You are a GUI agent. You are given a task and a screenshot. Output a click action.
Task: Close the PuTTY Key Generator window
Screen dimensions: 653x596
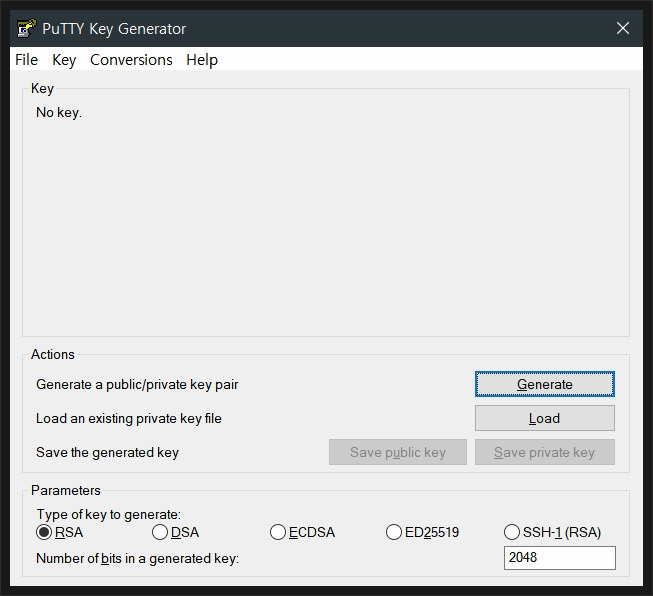pyautogui.click(x=623, y=28)
